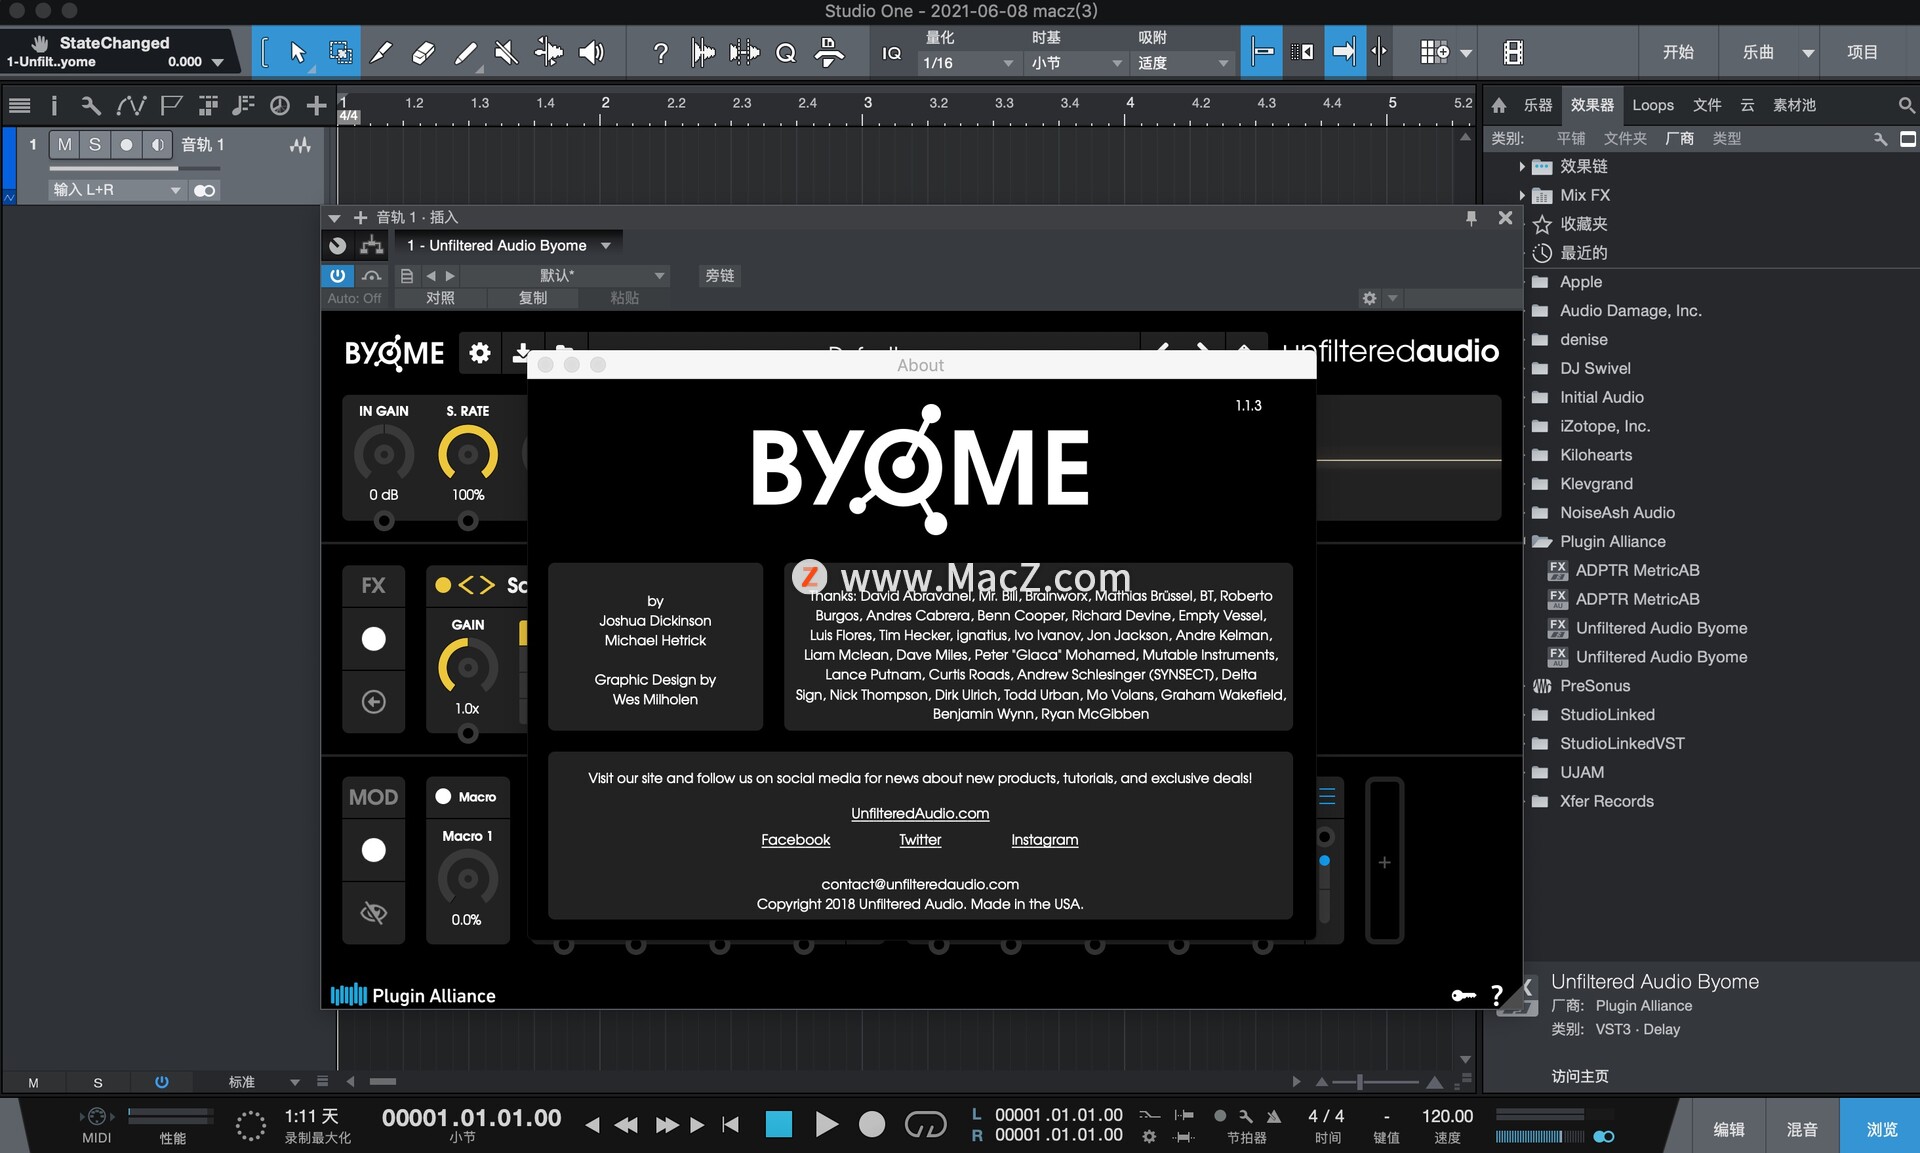Click the browser search magnifier icon
Viewport: 1920px width, 1153px height.
click(1906, 105)
